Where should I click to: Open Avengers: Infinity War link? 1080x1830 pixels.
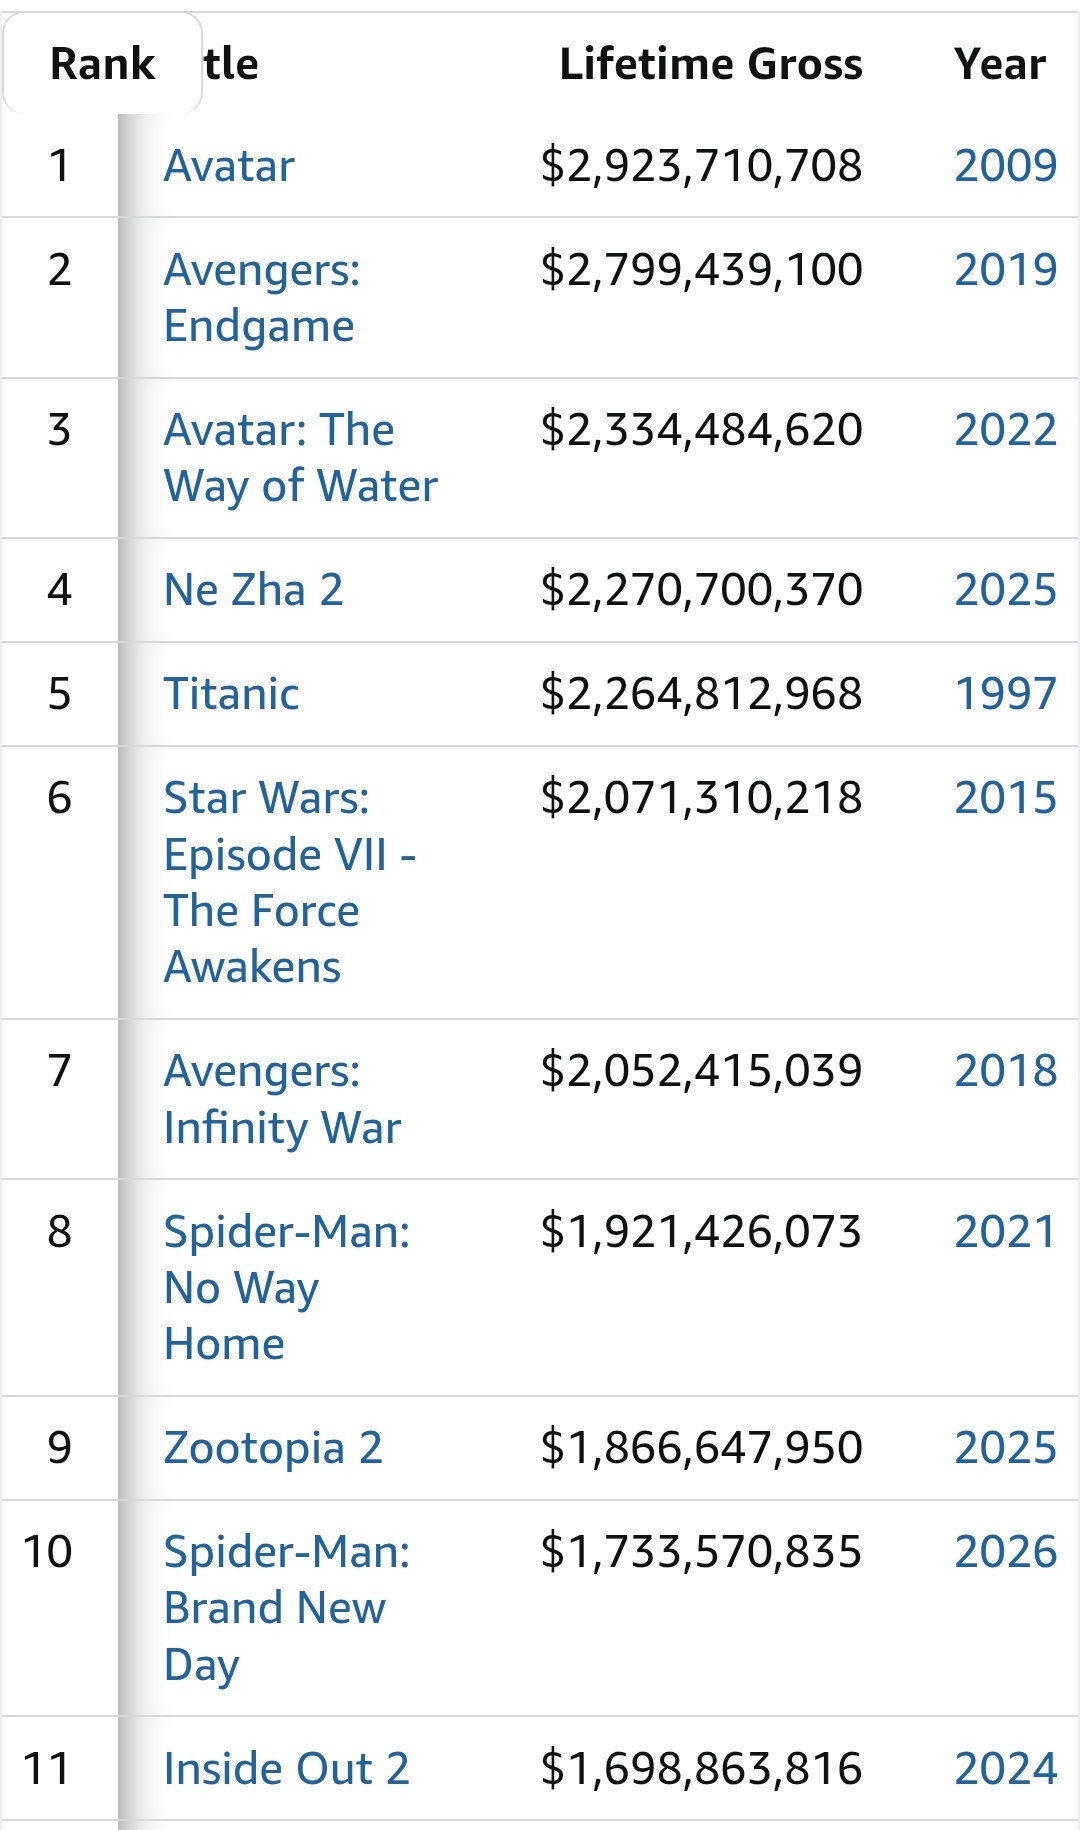point(282,1099)
